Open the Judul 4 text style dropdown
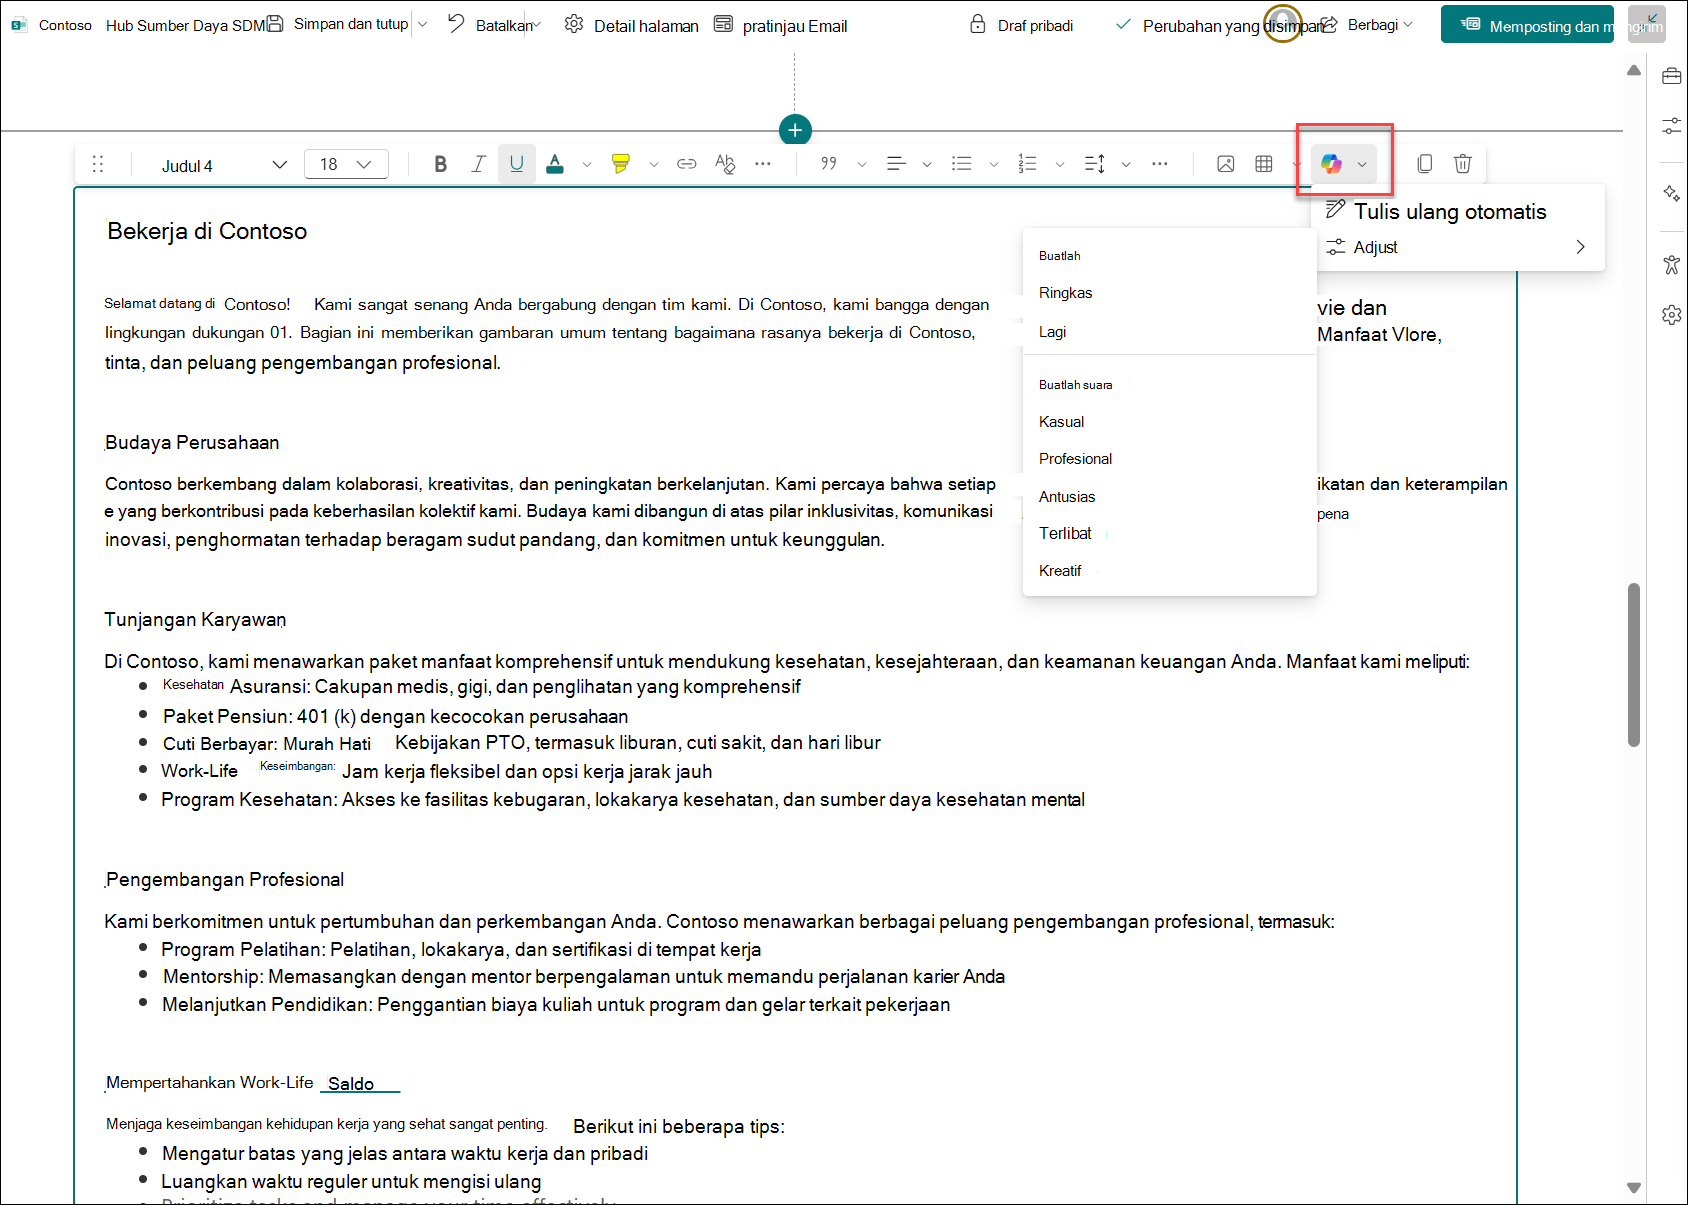 point(223,165)
